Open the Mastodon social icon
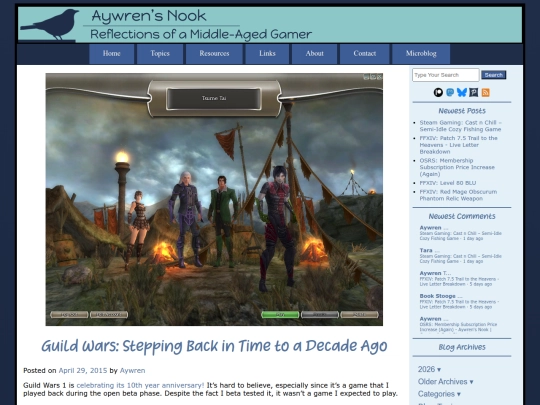 (450, 92)
